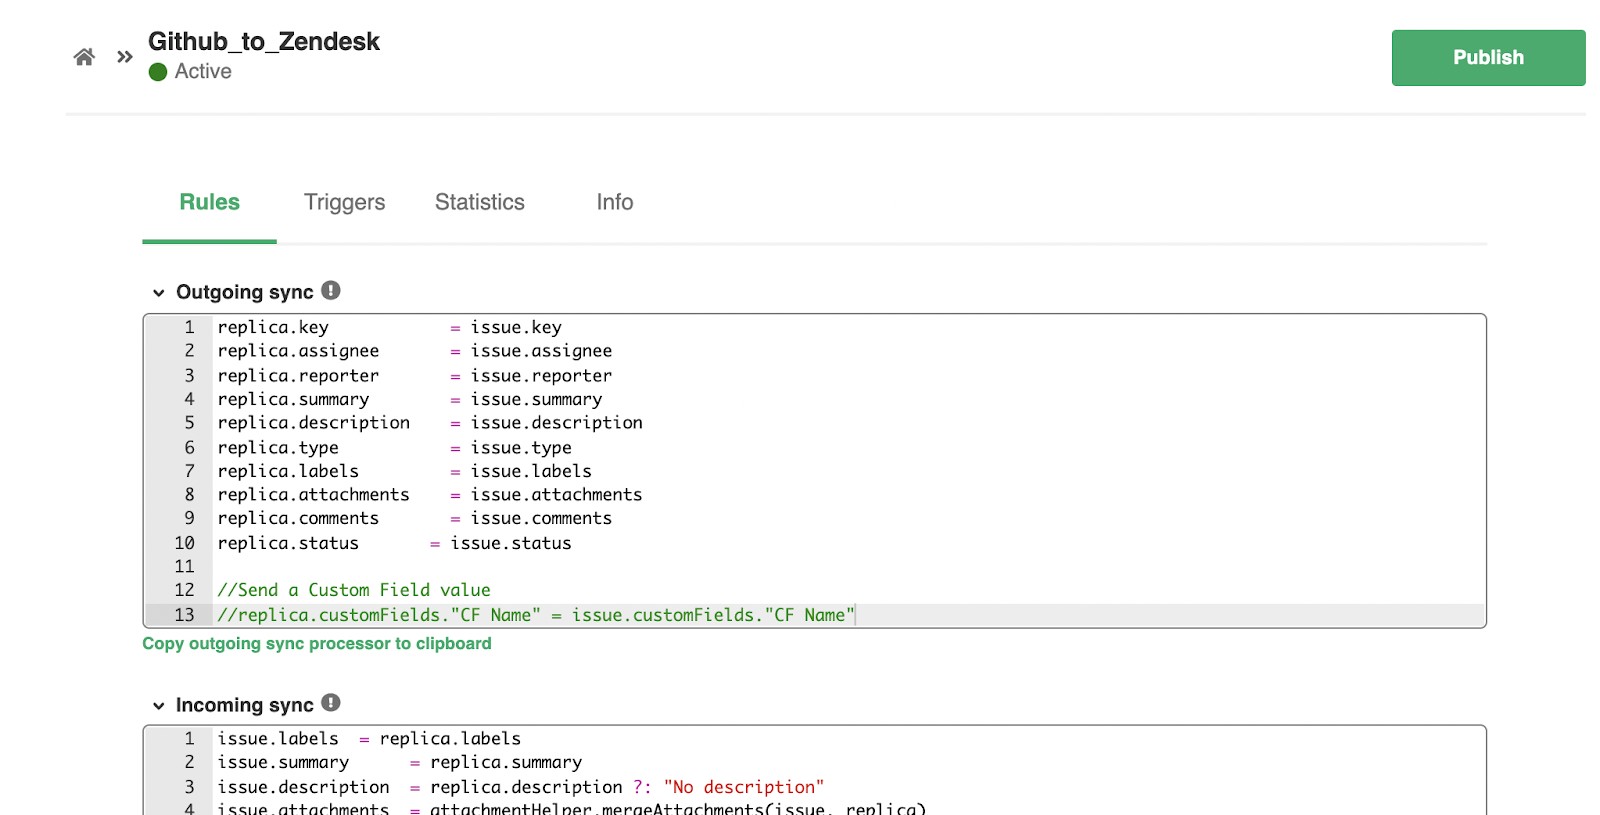Collapse the Incoming sync section
1600x815 pixels.
coord(158,706)
